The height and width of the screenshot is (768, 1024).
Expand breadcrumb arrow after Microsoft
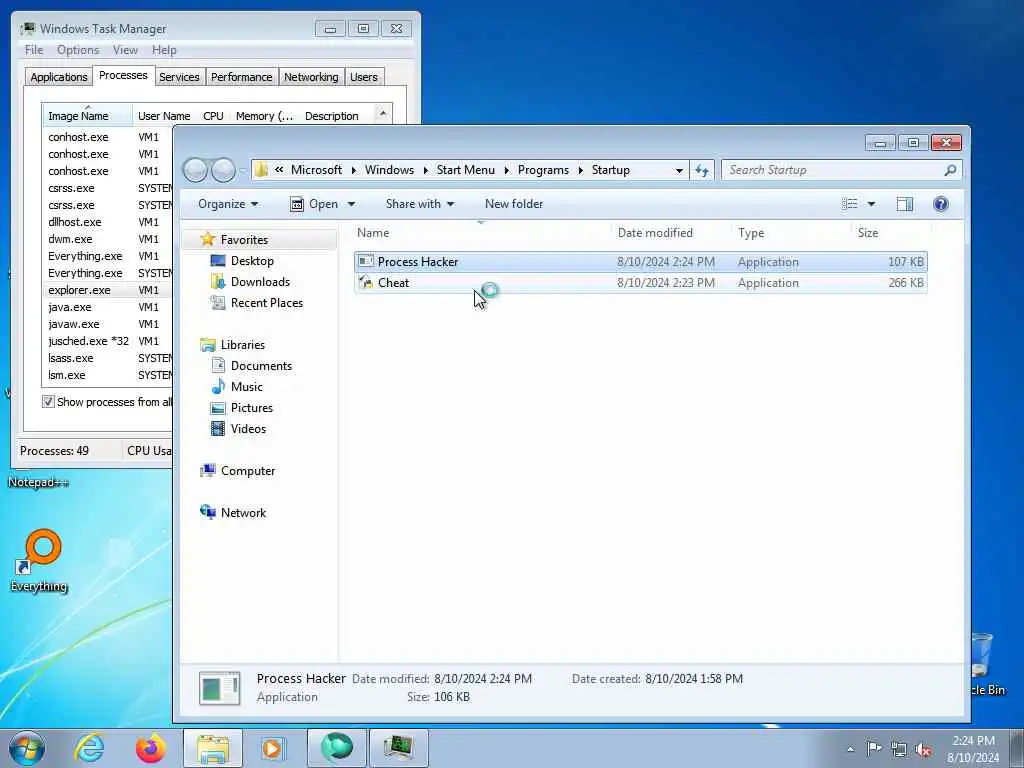353,170
